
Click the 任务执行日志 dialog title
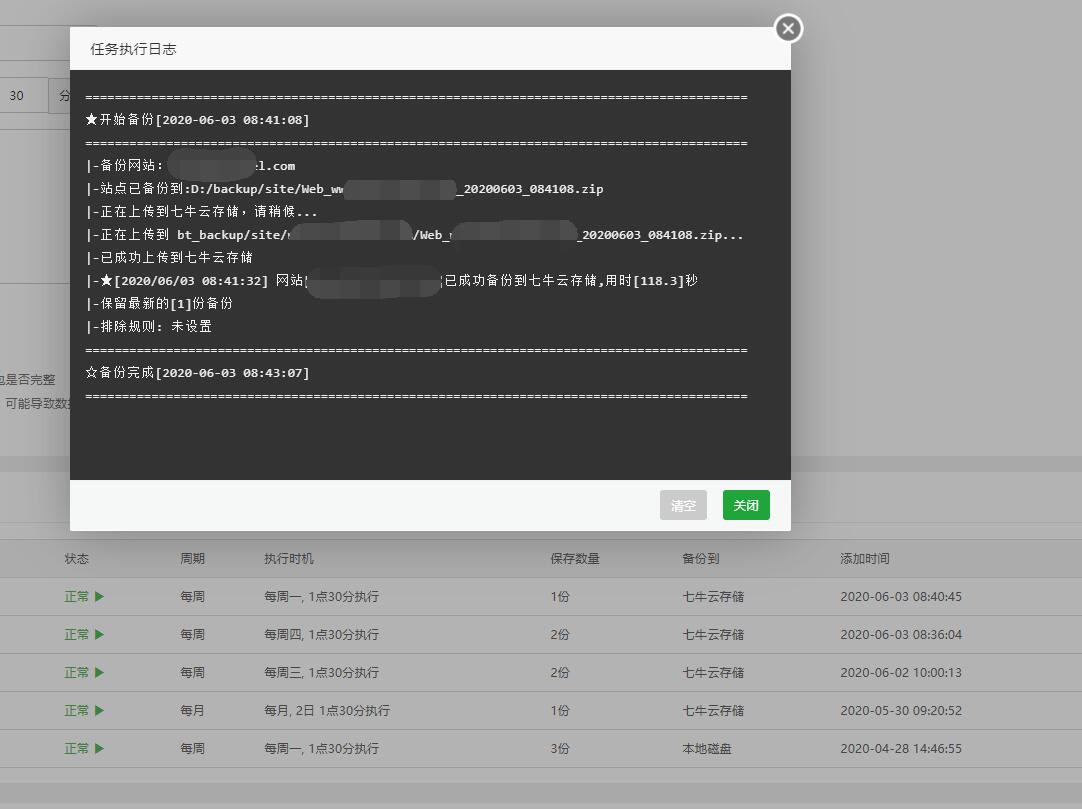[133, 49]
